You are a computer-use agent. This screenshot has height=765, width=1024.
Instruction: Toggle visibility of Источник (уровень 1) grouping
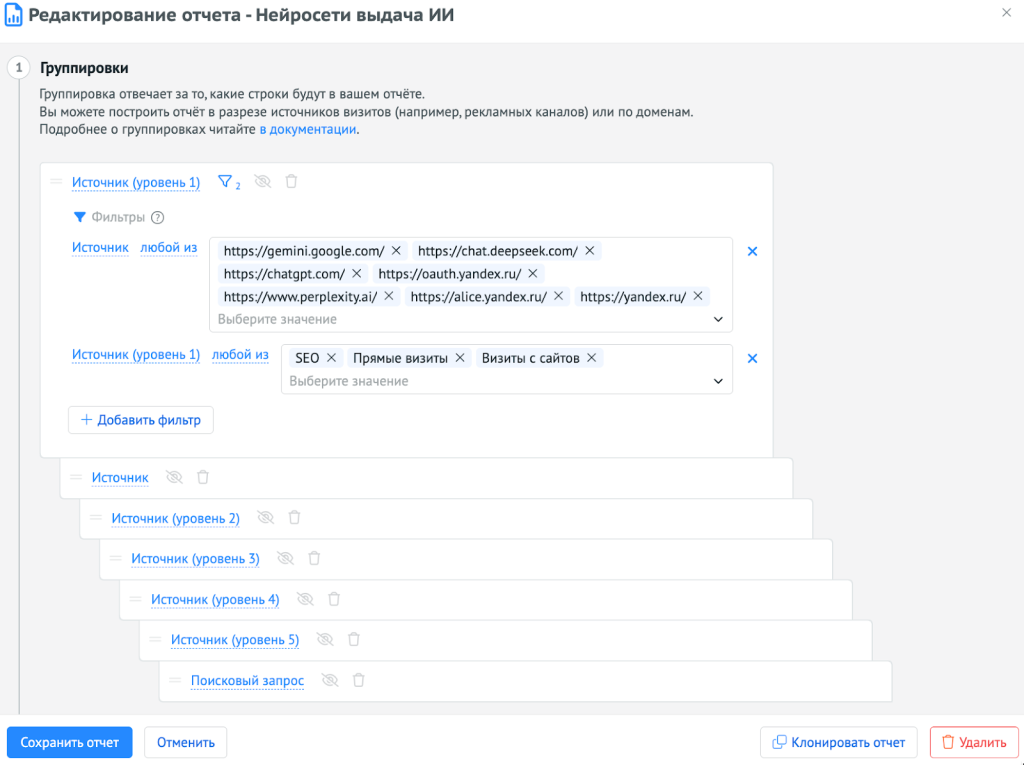[x=263, y=182]
